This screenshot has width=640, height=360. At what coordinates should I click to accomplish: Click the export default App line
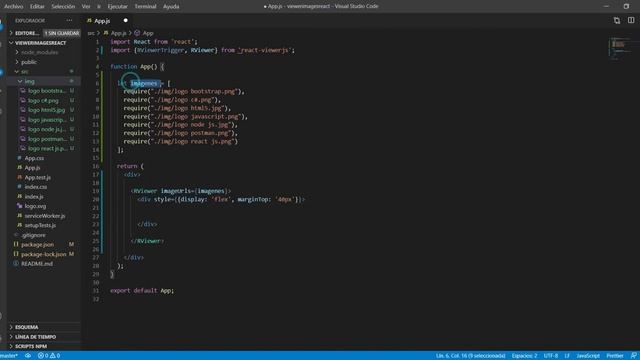[142, 291]
